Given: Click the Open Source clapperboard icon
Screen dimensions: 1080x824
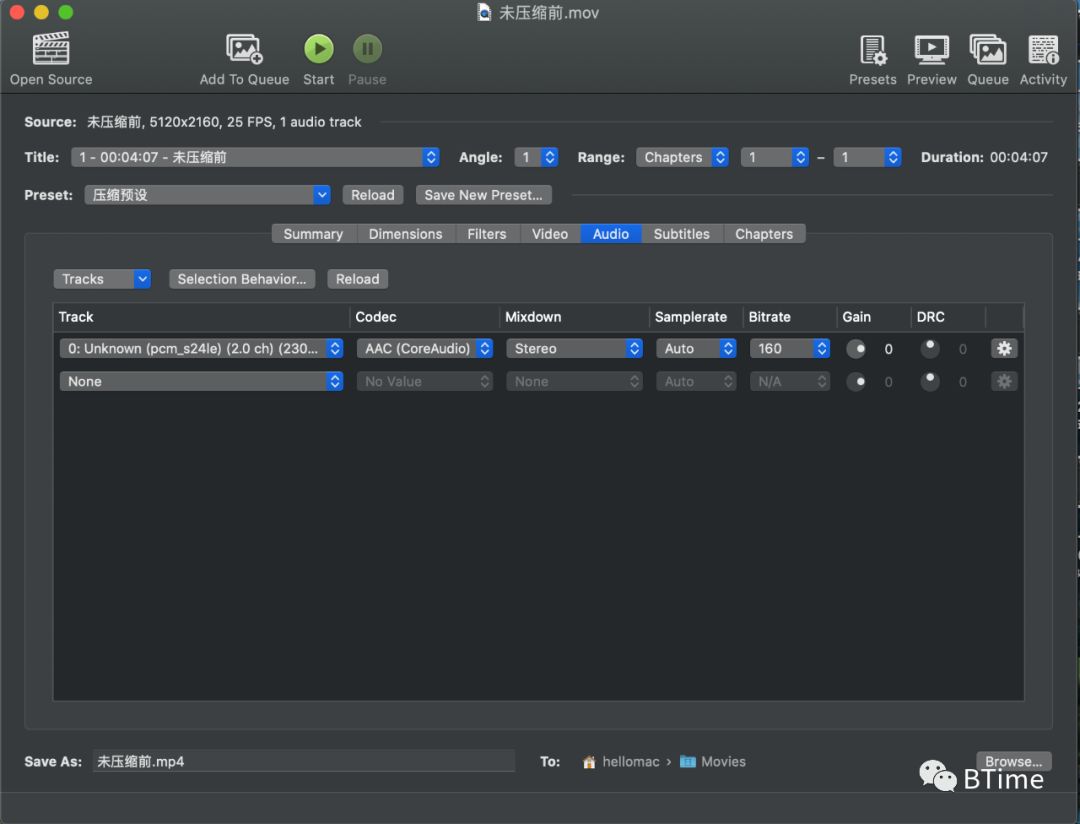Looking at the screenshot, I should (x=51, y=49).
